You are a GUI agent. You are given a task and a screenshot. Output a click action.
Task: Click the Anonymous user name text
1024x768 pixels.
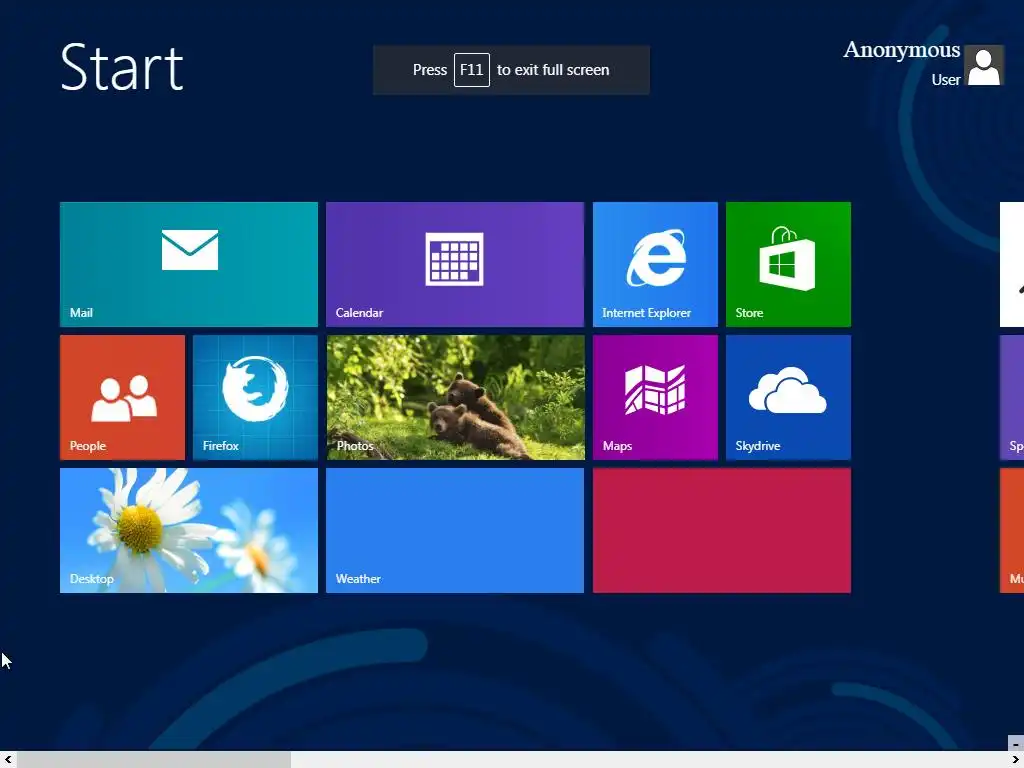tap(901, 50)
